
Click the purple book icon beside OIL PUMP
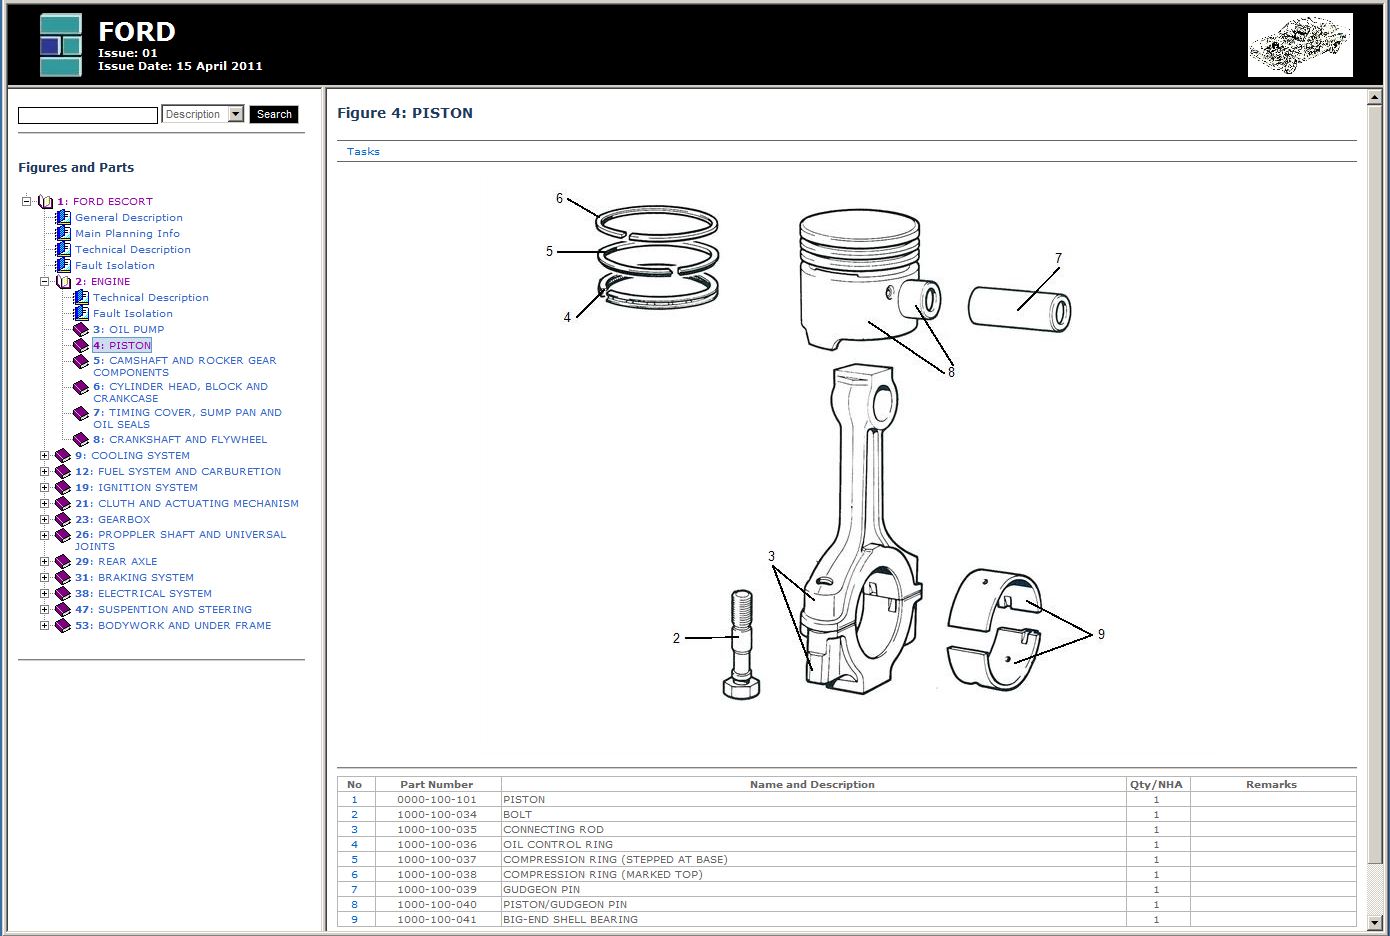pyautogui.click(x=81, y=329)
